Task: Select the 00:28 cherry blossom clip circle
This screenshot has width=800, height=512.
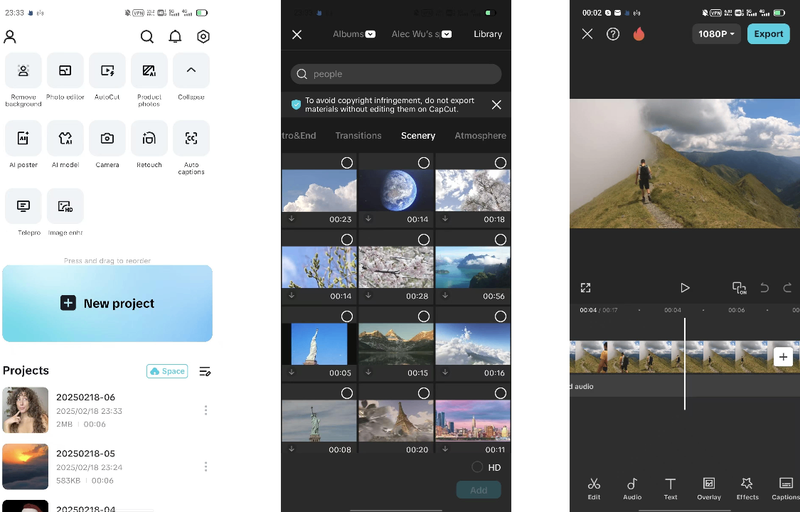Action: tap(423, 240)
